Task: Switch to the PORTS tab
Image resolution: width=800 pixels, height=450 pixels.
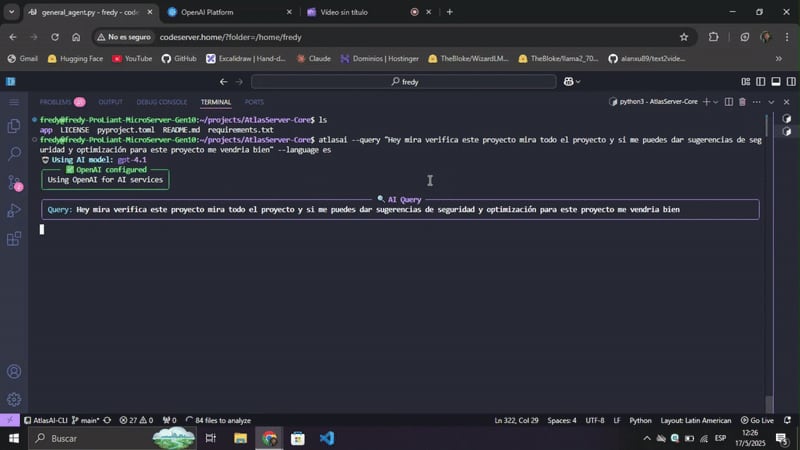Action: coord(254,102)
